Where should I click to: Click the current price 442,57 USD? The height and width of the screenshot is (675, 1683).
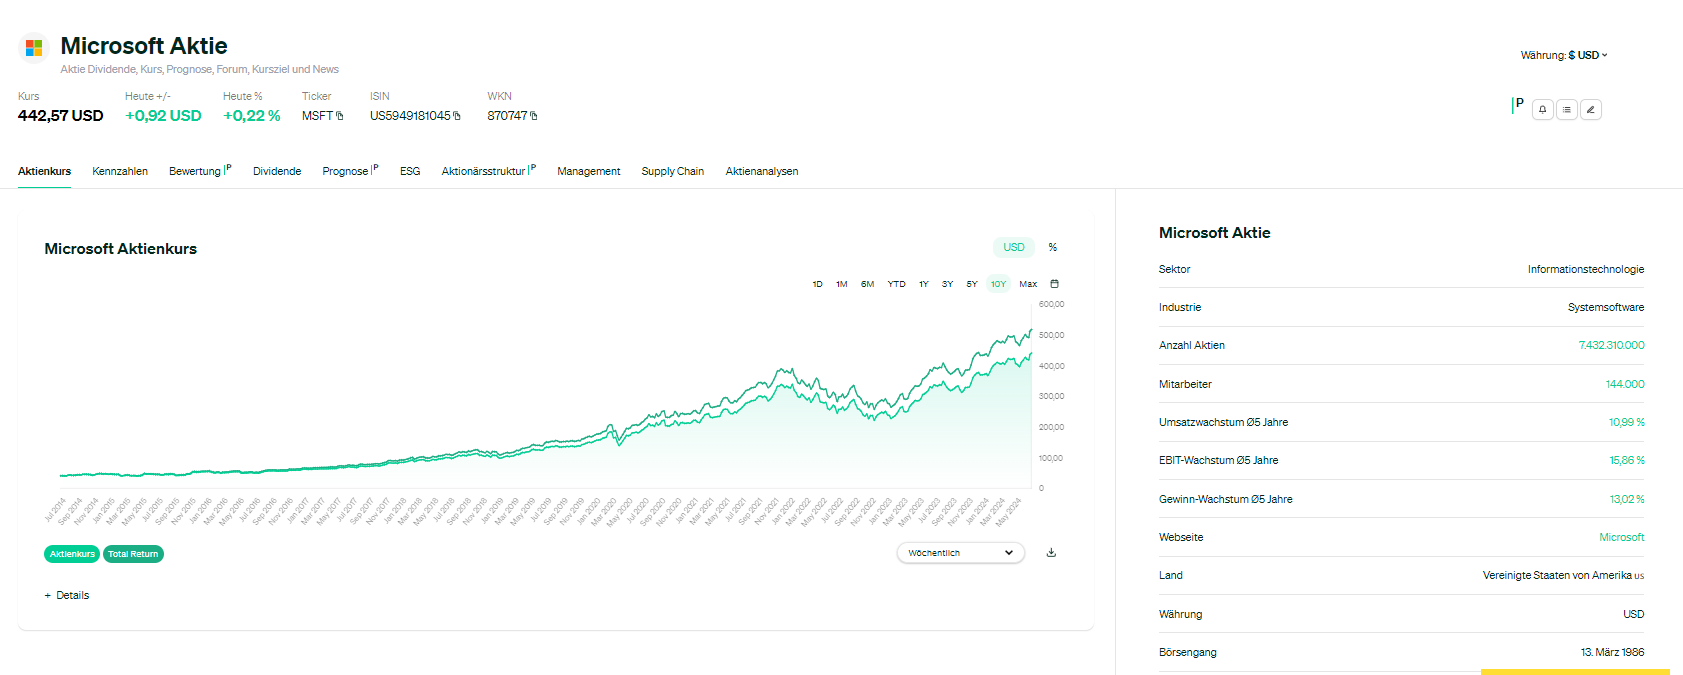pos(61,116)
